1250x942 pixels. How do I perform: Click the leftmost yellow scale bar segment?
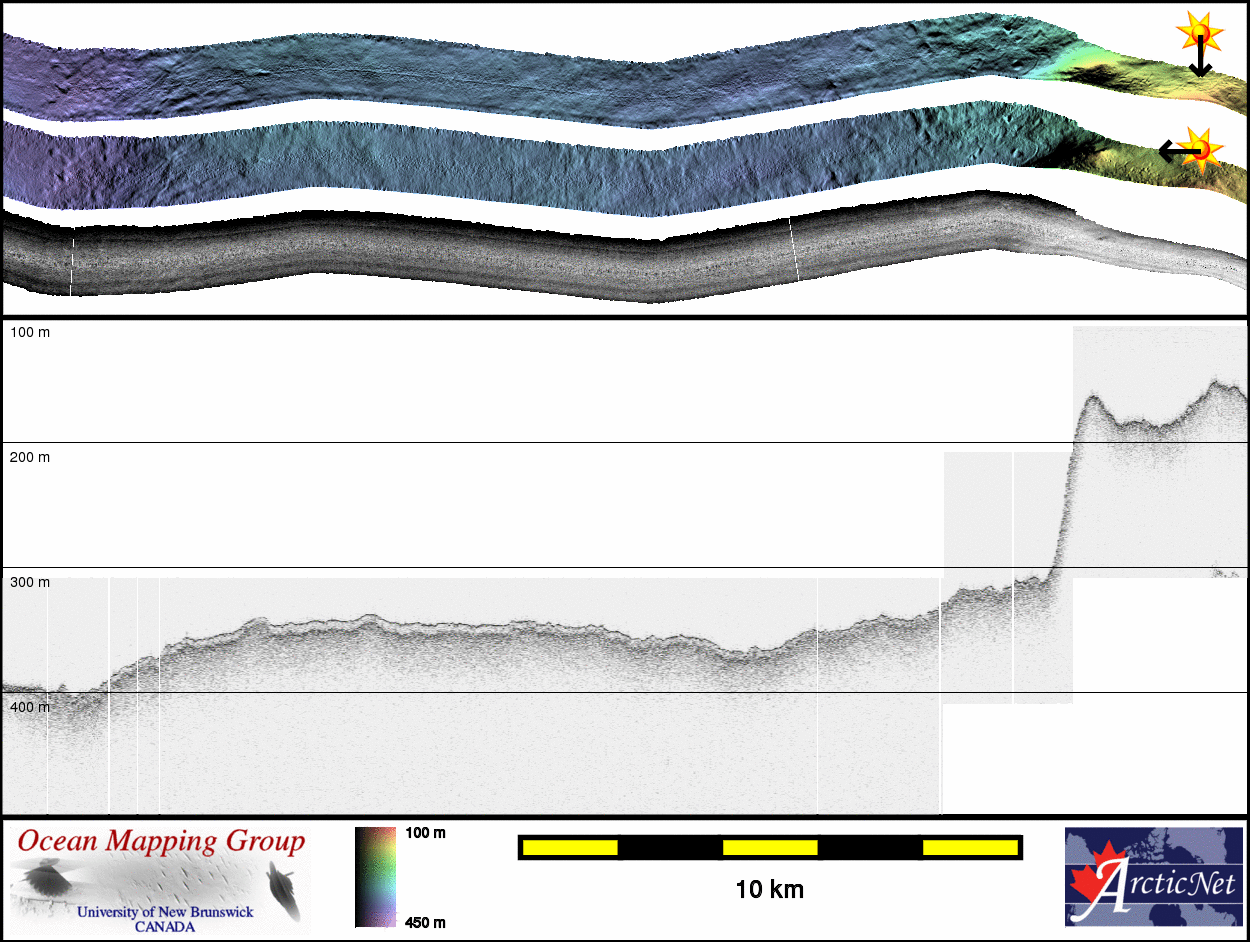[x=569, y=848]
